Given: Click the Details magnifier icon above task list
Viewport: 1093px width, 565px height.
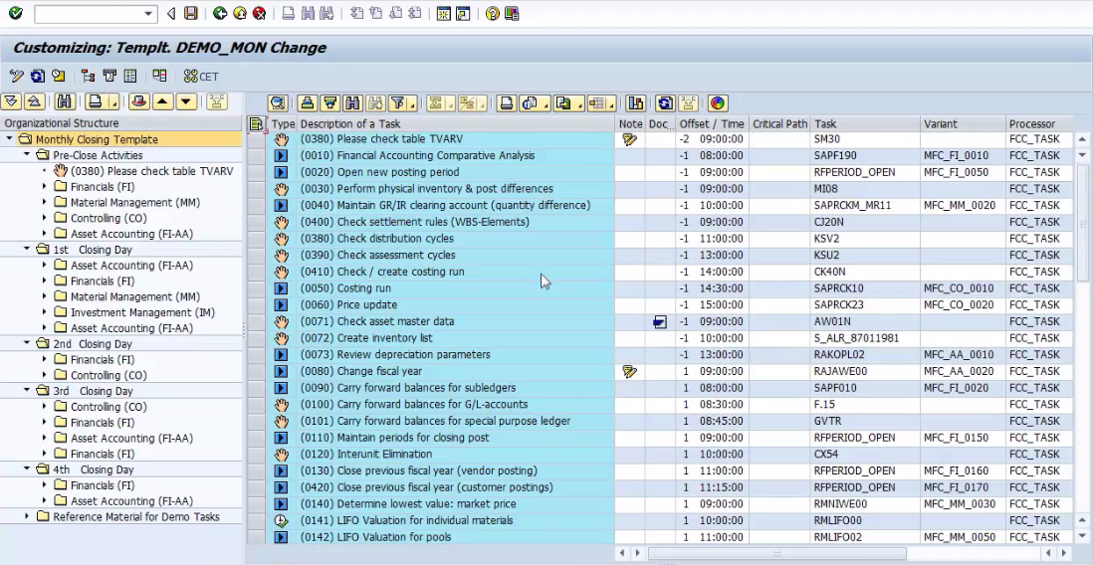Looking at the screenshot, I should pos(278,103).
